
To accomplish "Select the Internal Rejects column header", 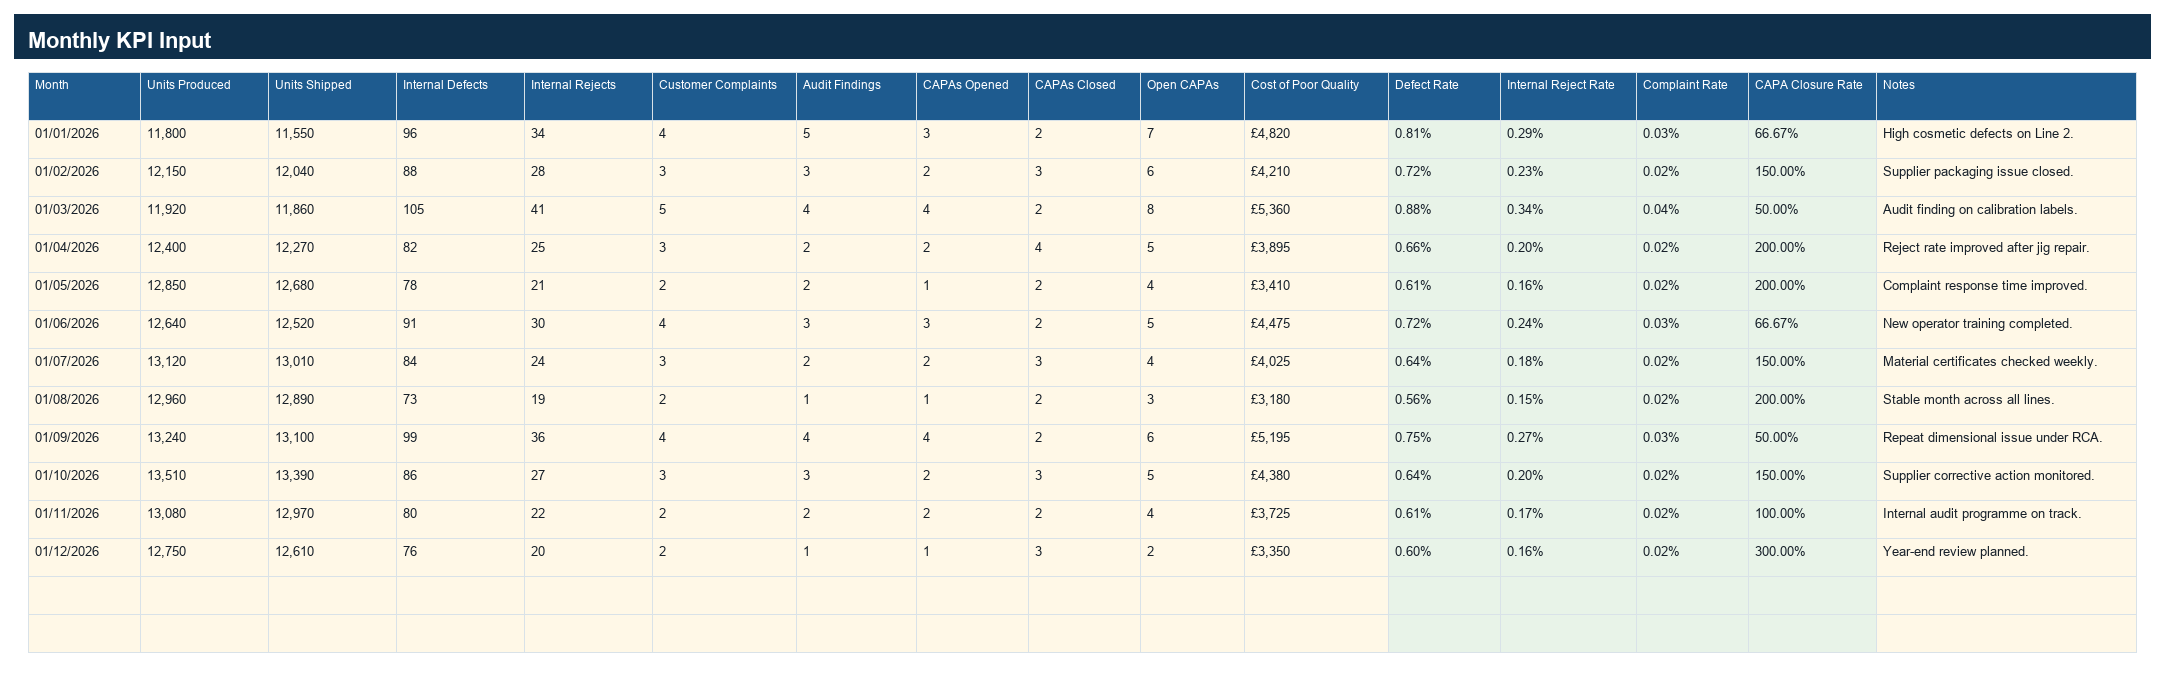I will pyautogui.click(x=589, y=96).
